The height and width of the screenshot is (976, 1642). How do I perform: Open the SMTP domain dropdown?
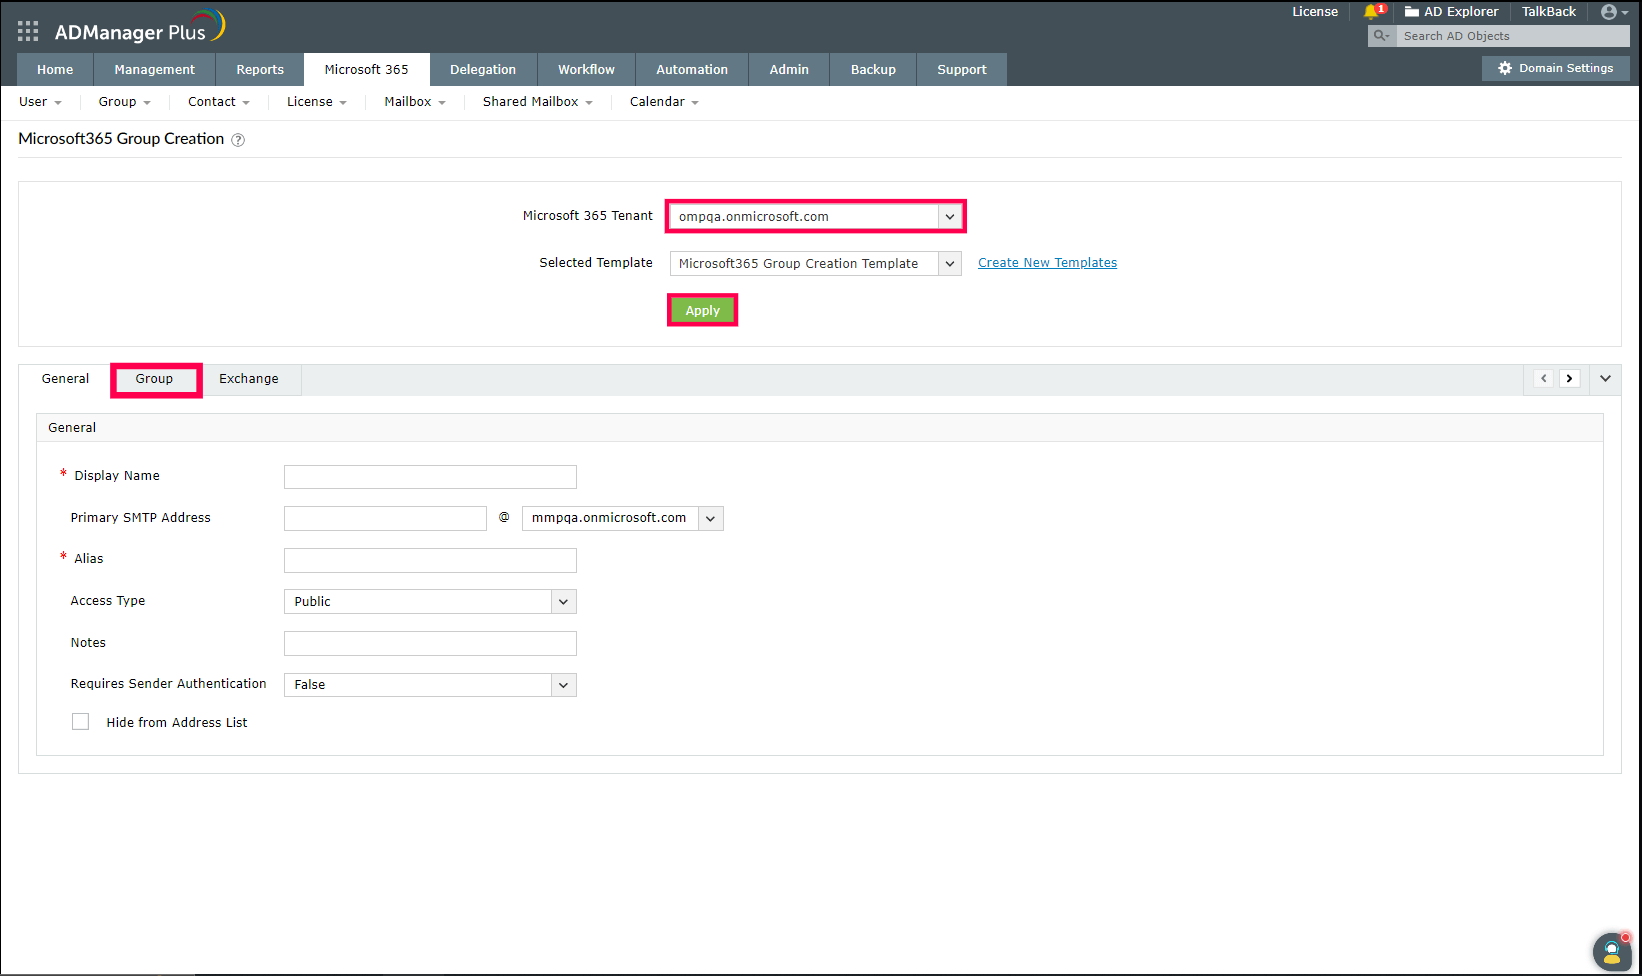(623, 518)
